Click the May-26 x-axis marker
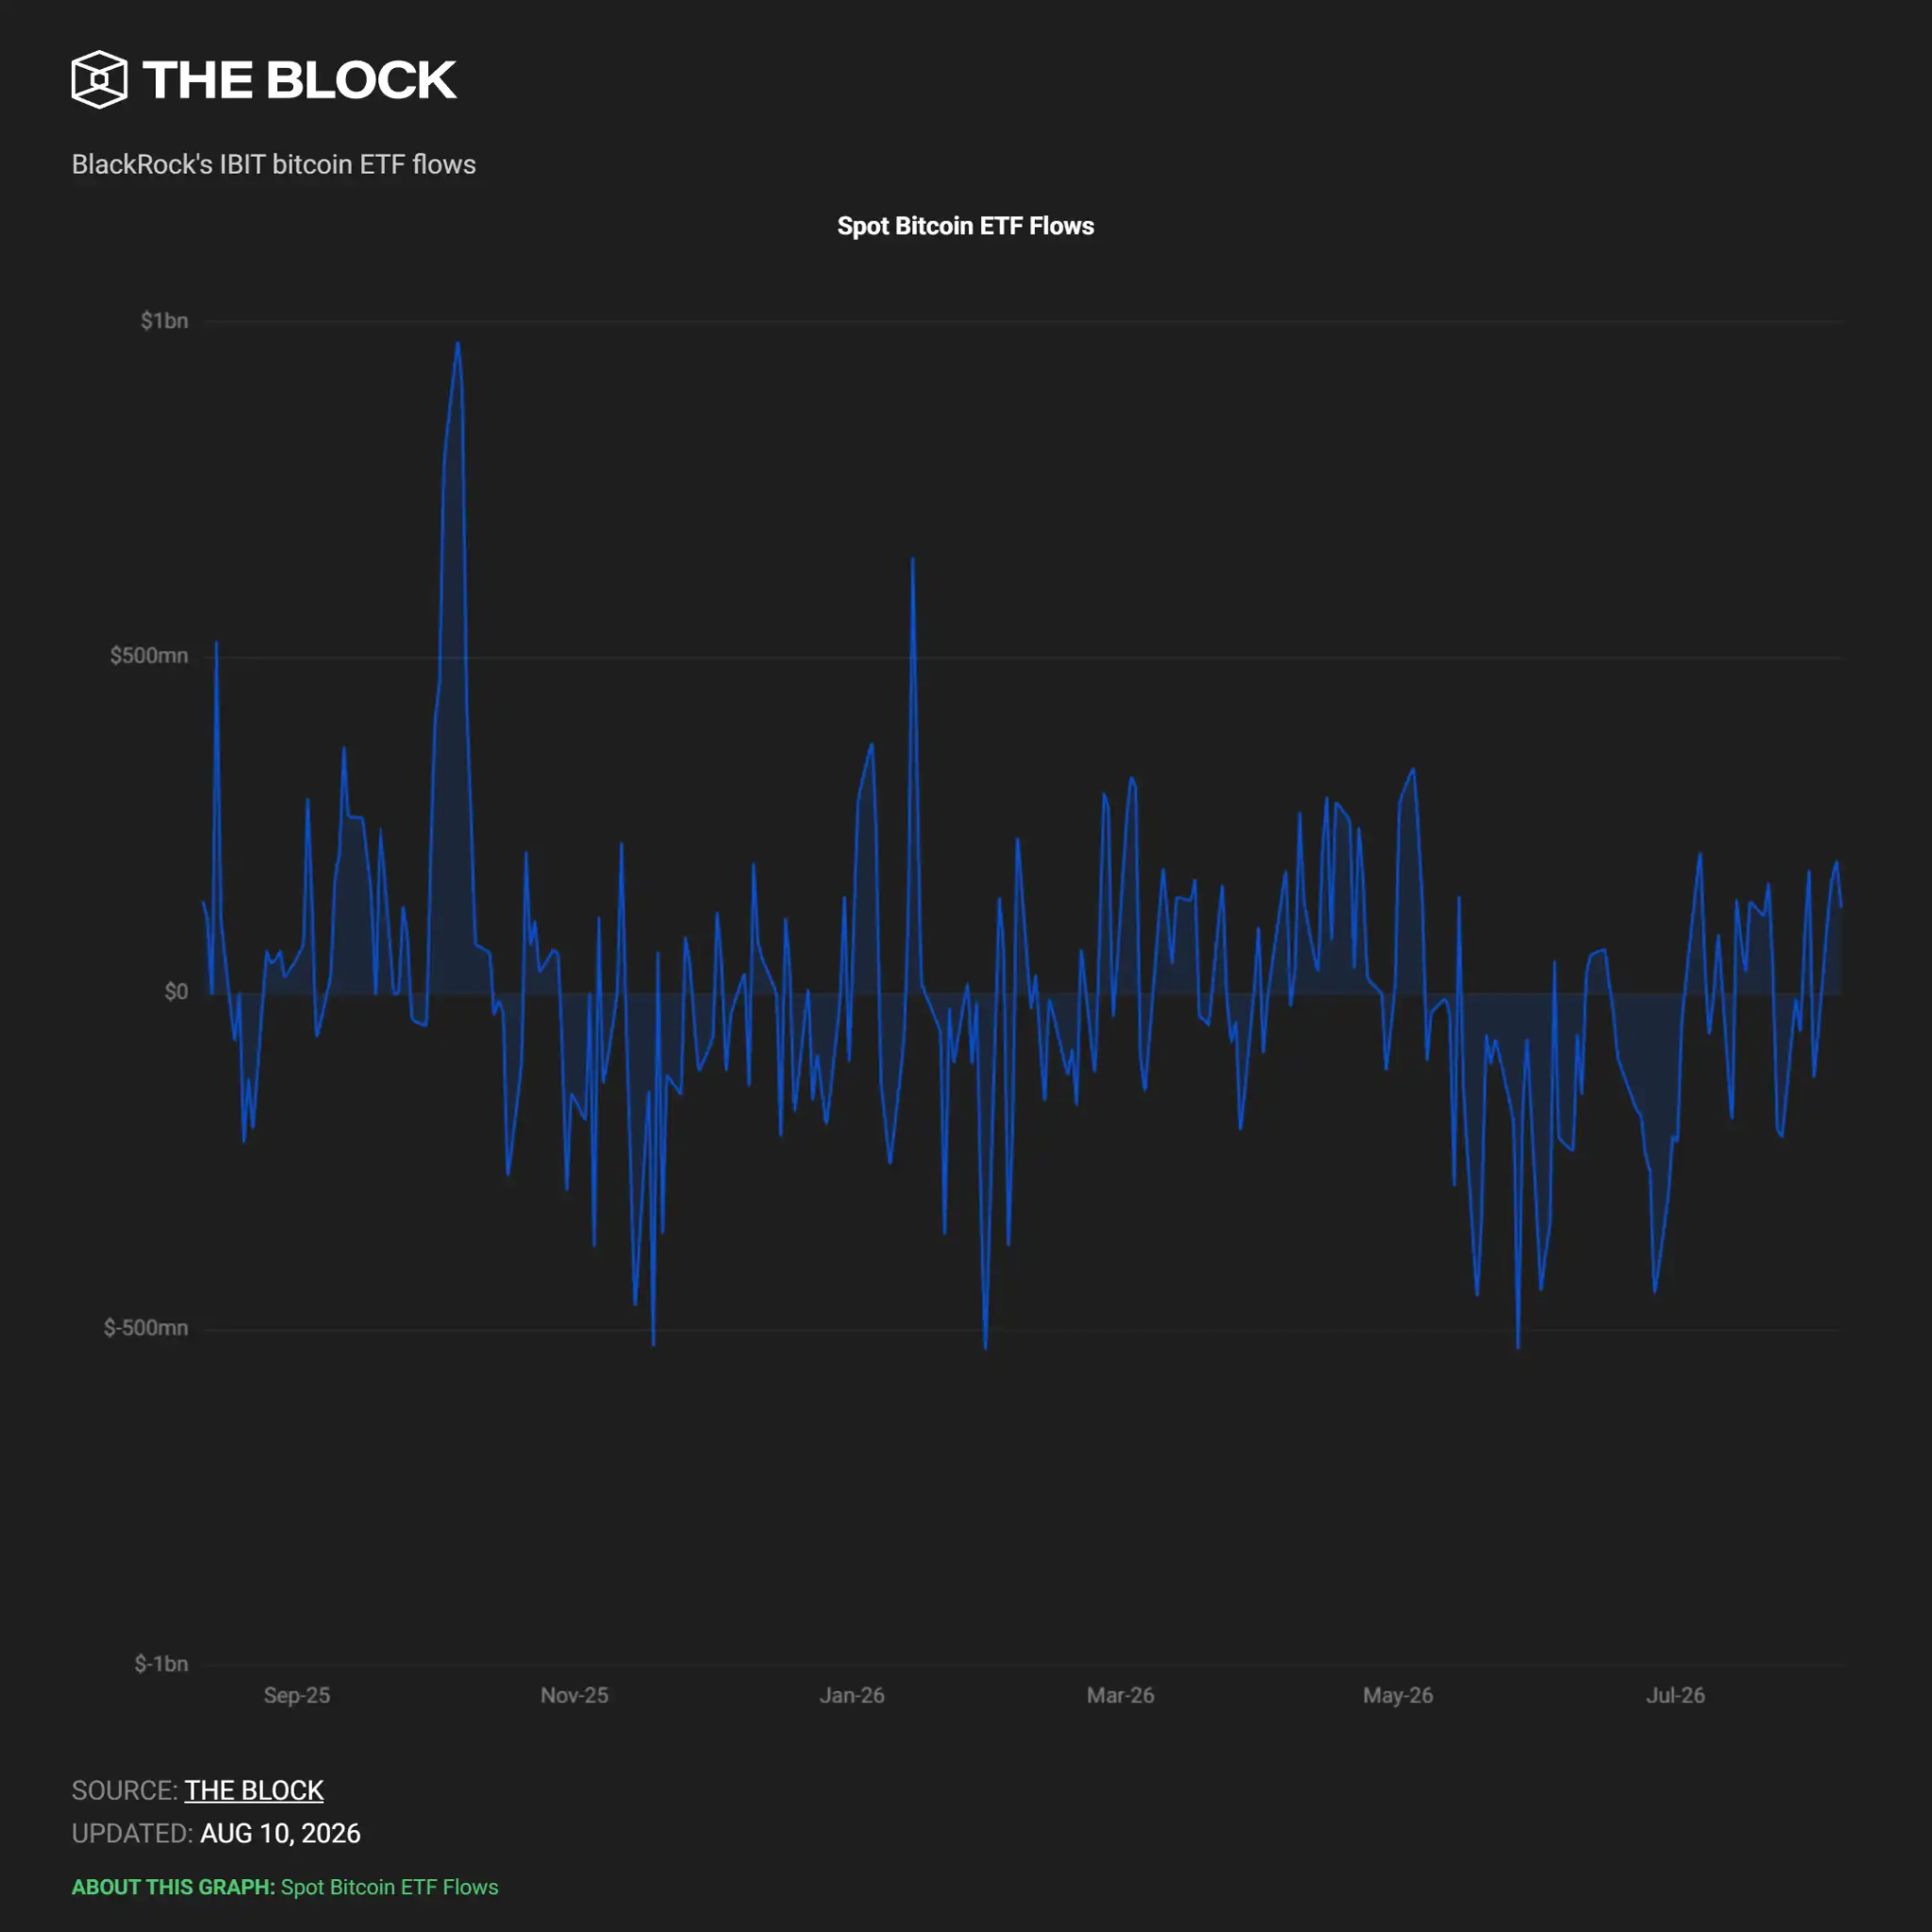1932x1932 pixels. (x=1398, y=1696)
